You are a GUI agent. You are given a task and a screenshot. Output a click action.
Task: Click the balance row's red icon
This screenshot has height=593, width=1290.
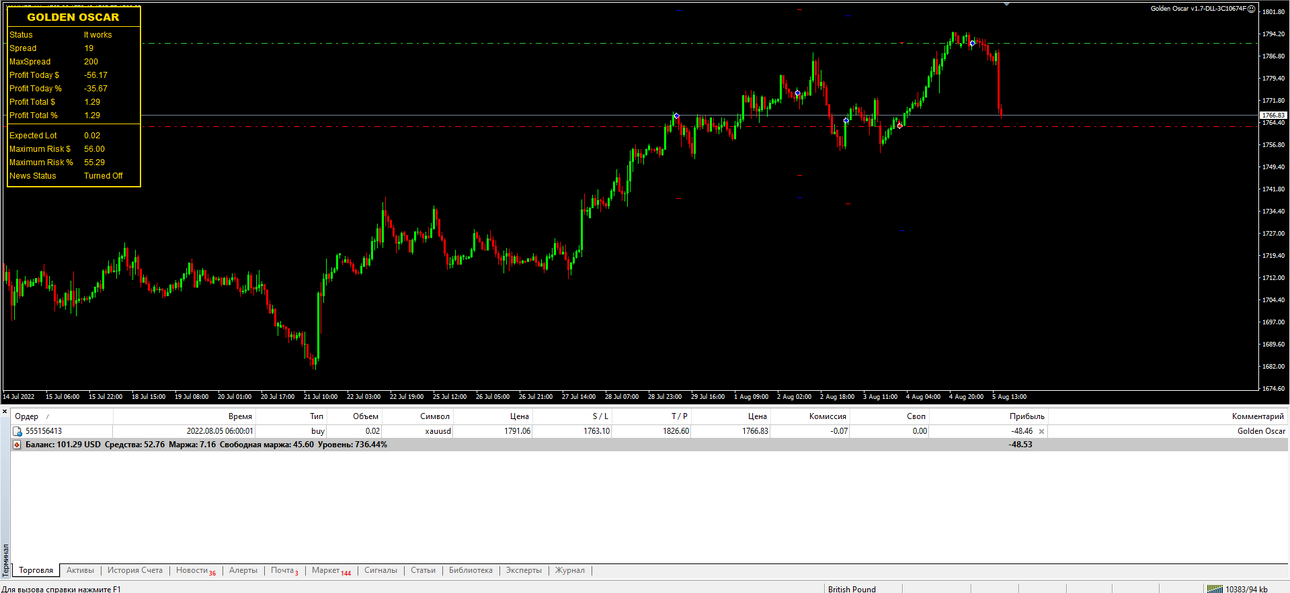click(x=16, y=444)
